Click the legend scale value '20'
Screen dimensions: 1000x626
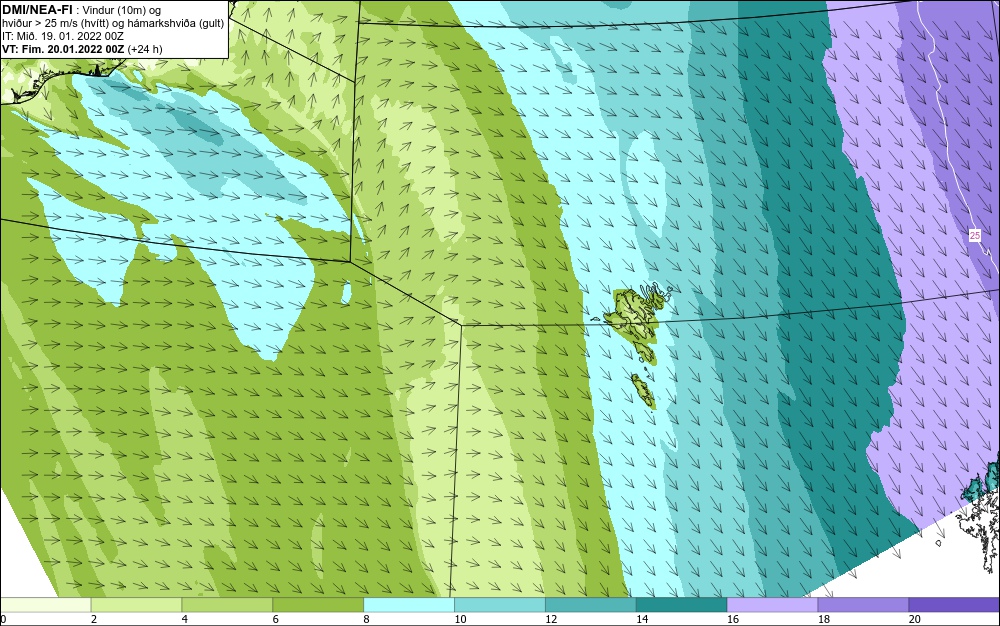(x=915, y=619)
